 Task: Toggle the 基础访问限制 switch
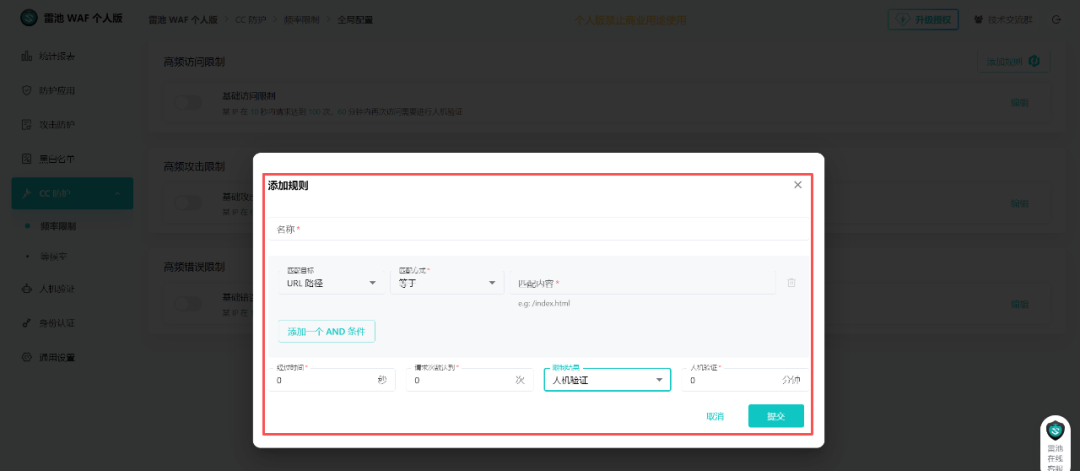pos(187,102)
